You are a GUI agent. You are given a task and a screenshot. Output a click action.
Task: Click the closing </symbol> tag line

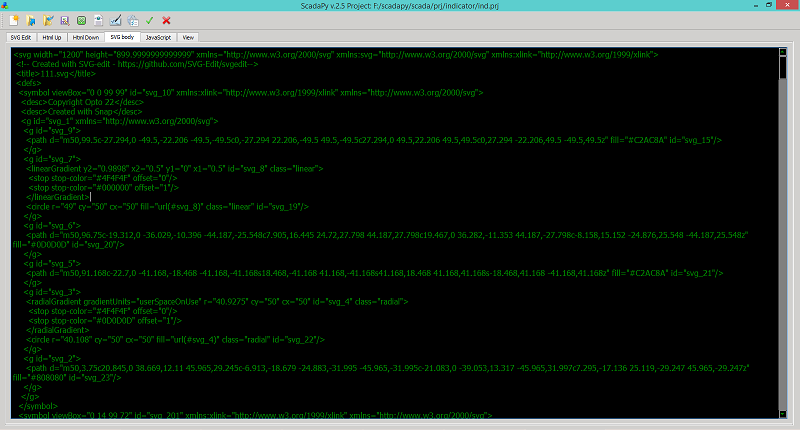38,406
